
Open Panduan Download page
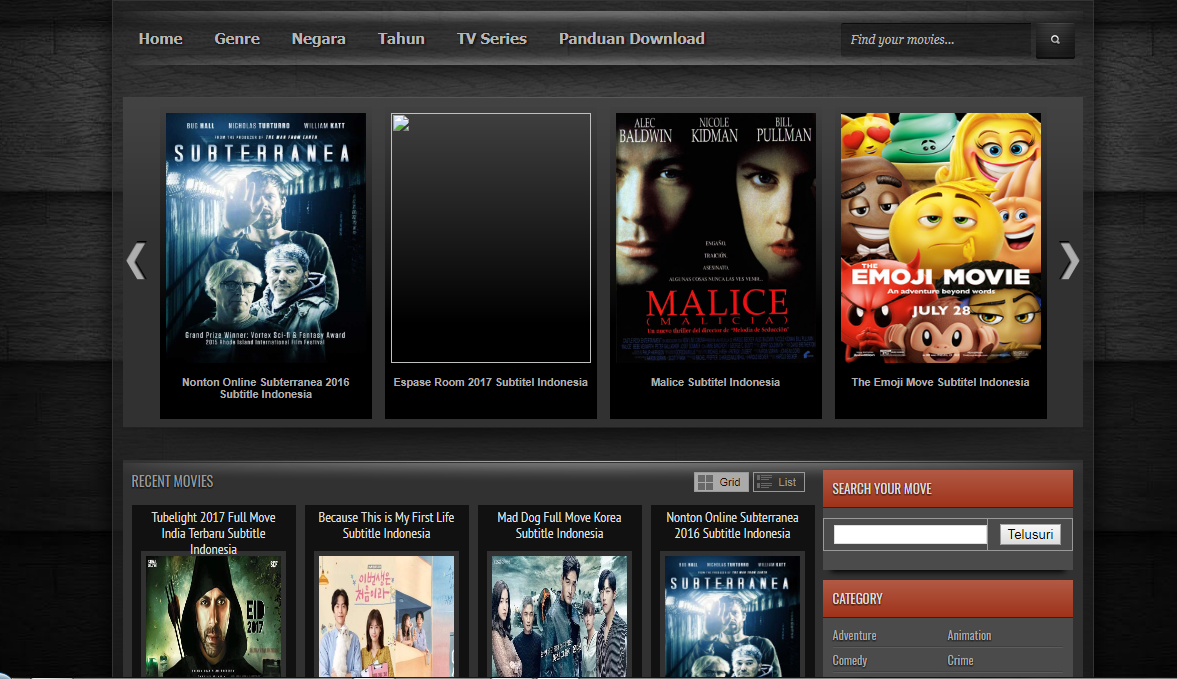(x=631, y=39)
